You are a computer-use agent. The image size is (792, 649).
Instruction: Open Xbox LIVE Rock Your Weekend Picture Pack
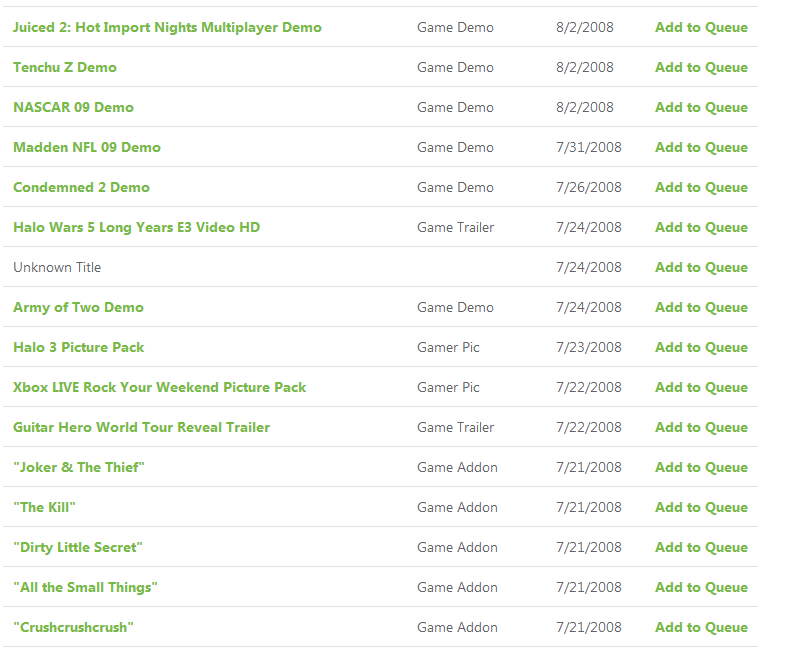pyautogui.click(x=160, y=387)
